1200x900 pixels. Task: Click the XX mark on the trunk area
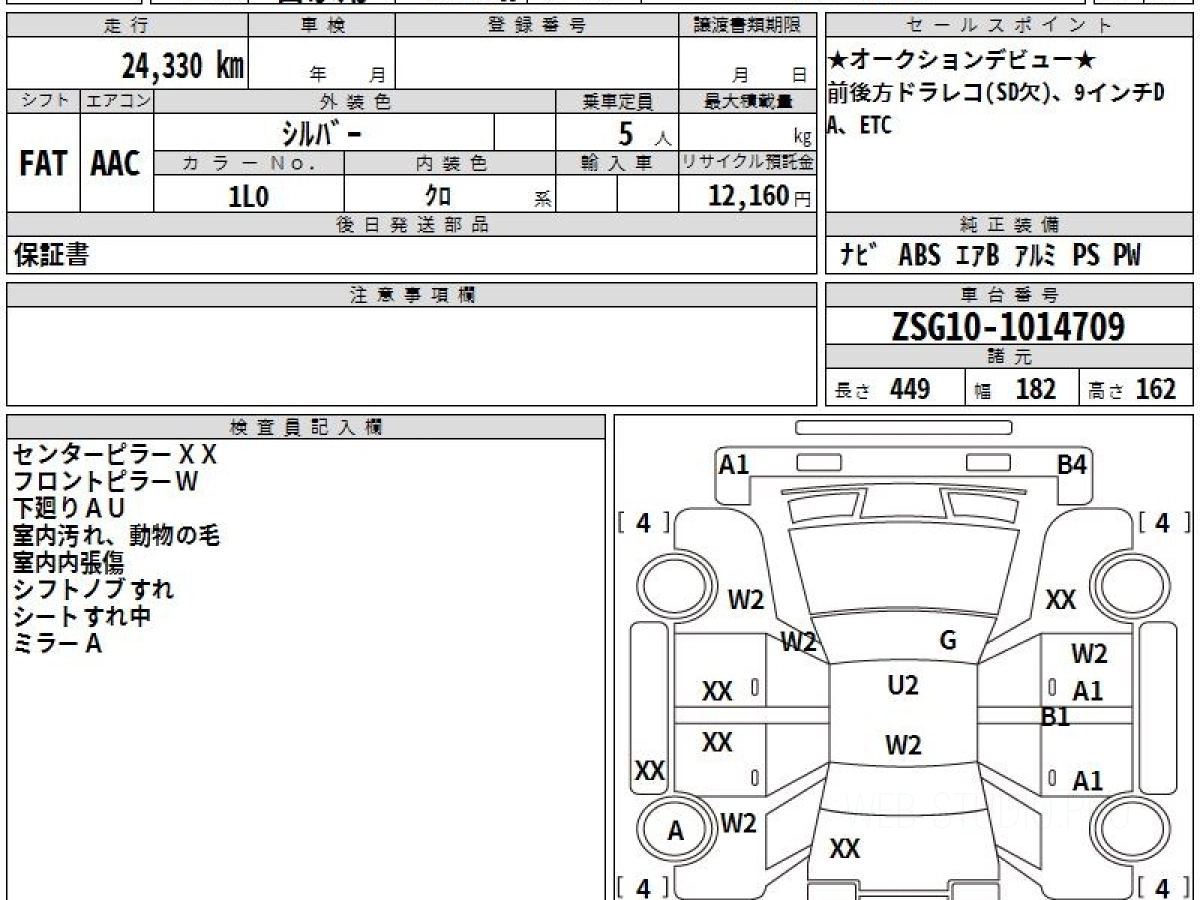coord(844,849)
